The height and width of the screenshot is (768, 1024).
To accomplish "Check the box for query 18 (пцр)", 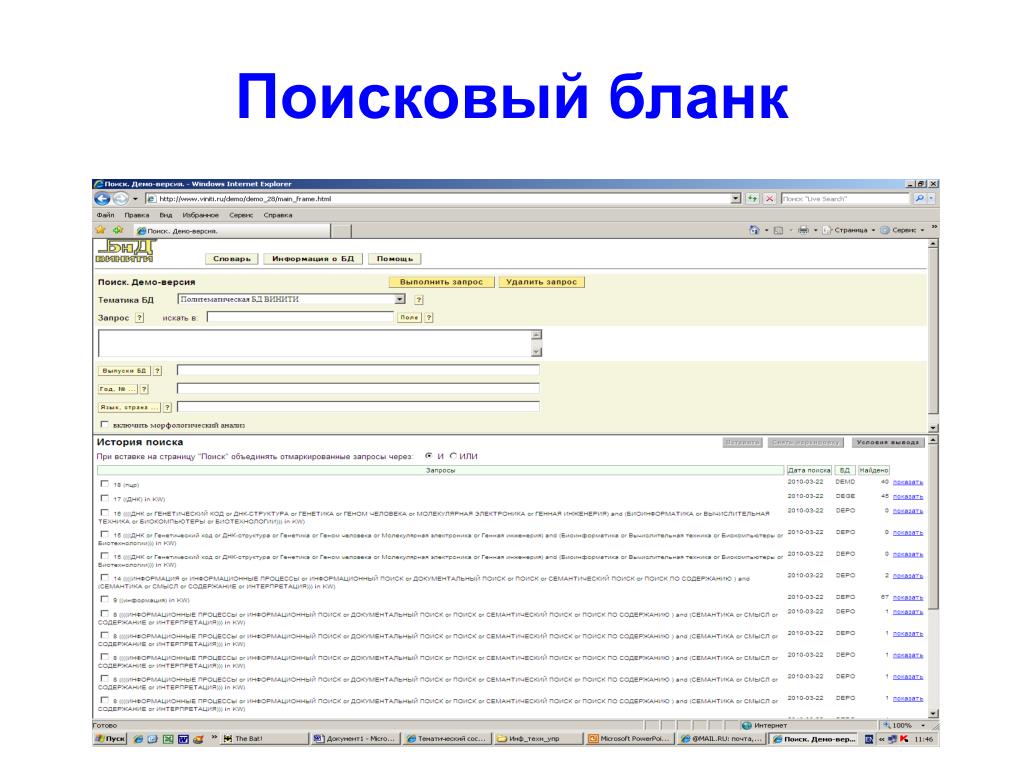I will (104, 484).
